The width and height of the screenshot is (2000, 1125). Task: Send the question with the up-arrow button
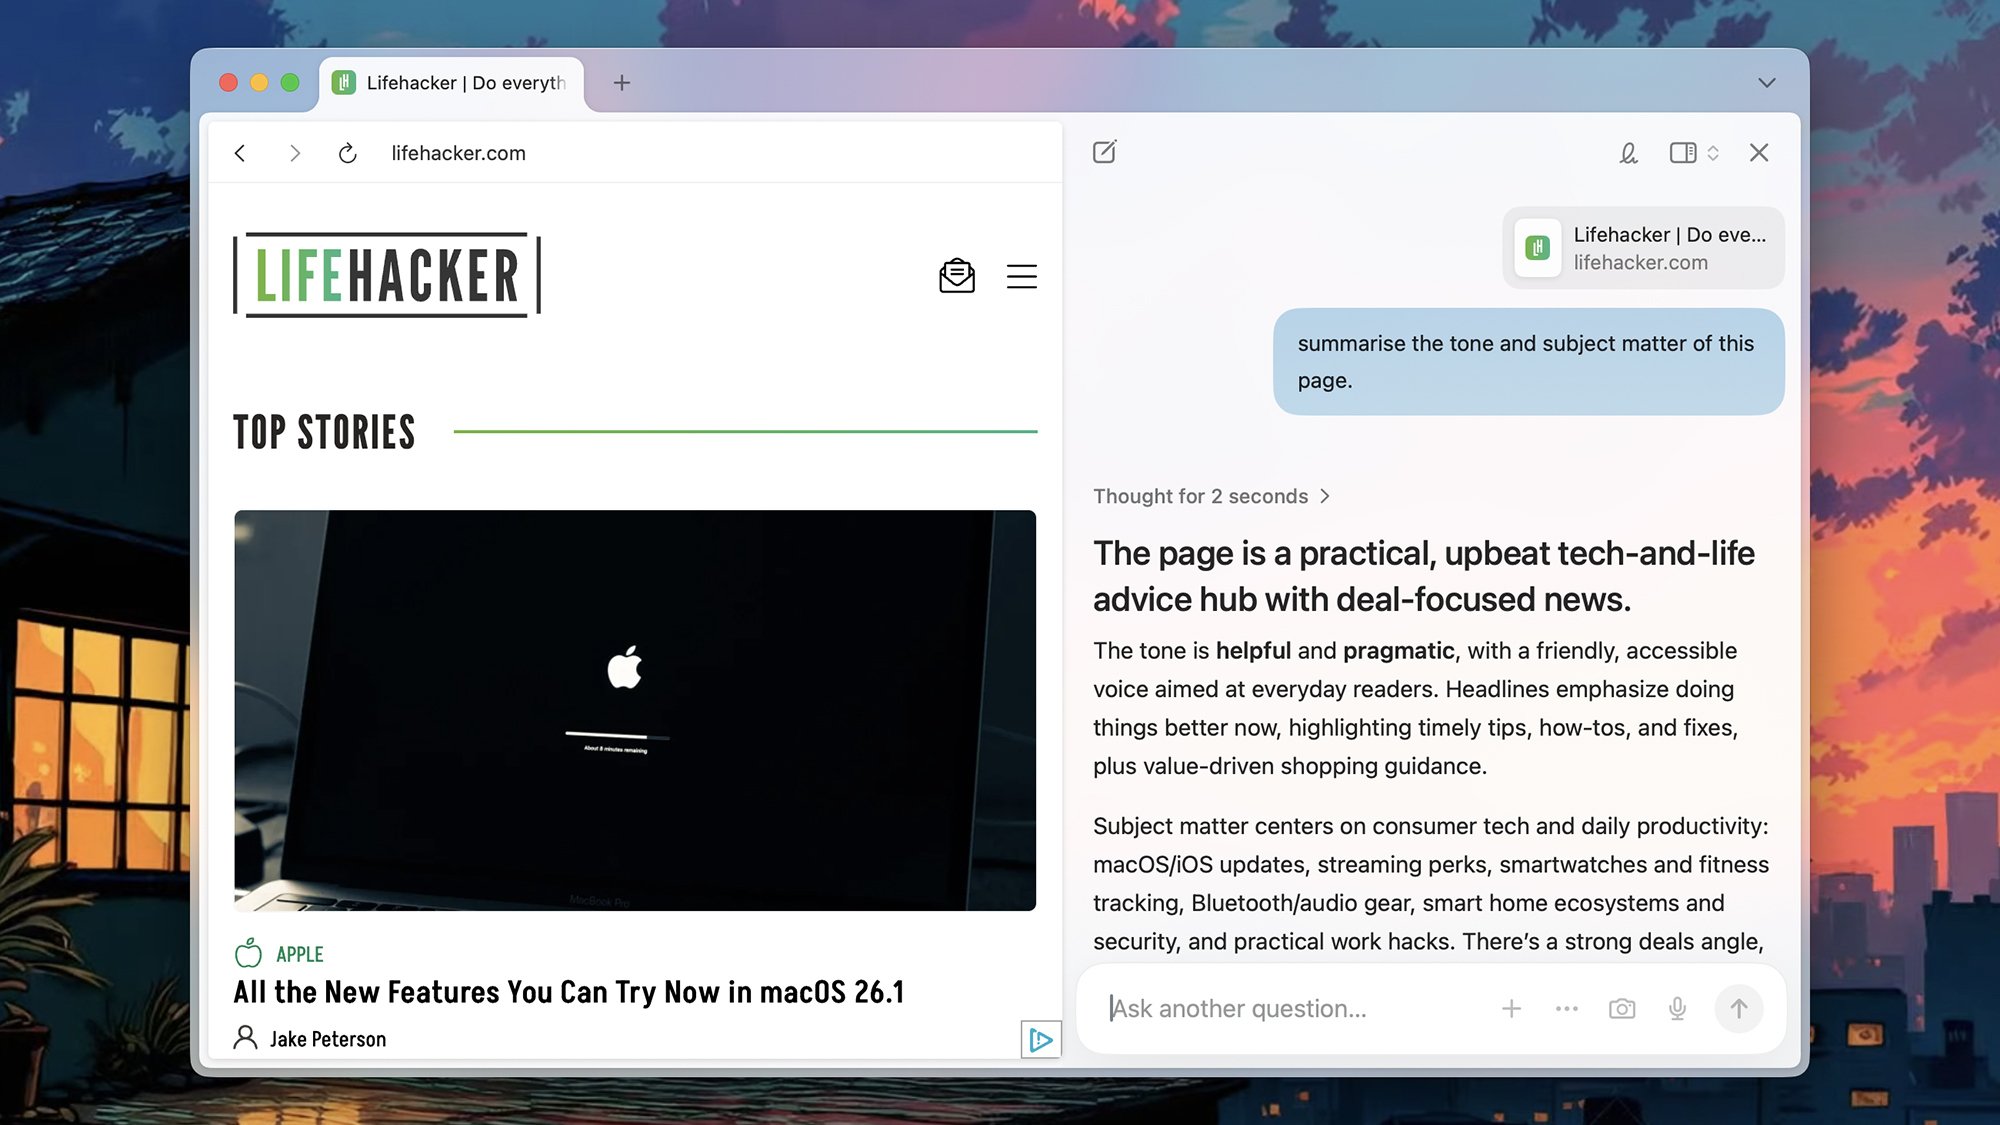click(1739, 1009)
